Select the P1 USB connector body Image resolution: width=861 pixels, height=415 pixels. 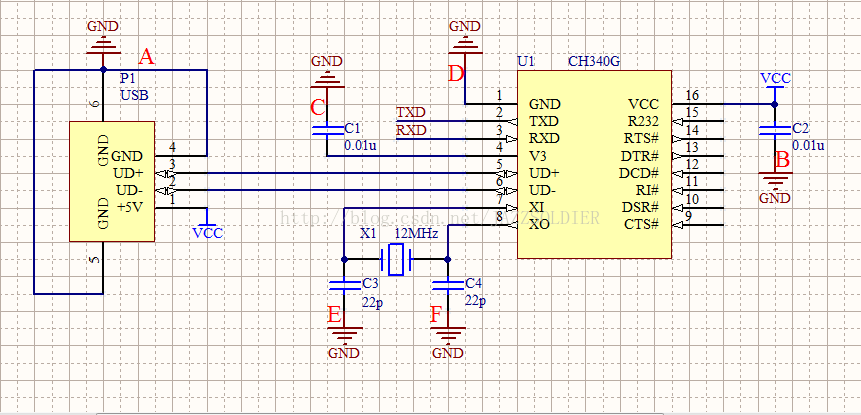click(x=111, y=181)
